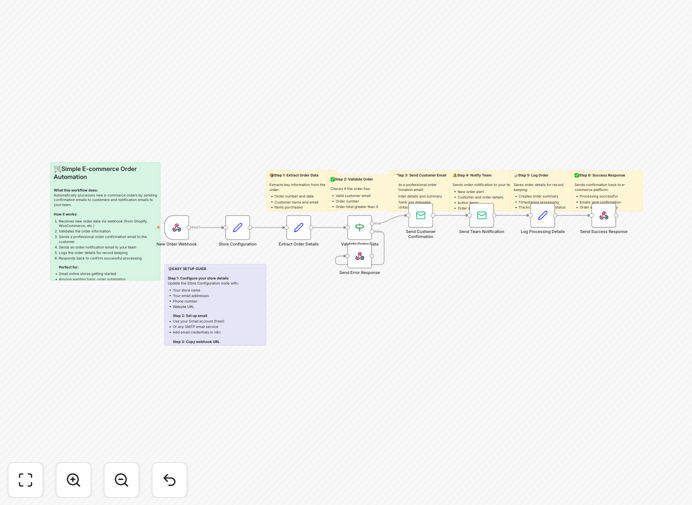Click the 'Send Error Response' node label
The height and width of the screenshot is (505, 692).
point(360,273)
